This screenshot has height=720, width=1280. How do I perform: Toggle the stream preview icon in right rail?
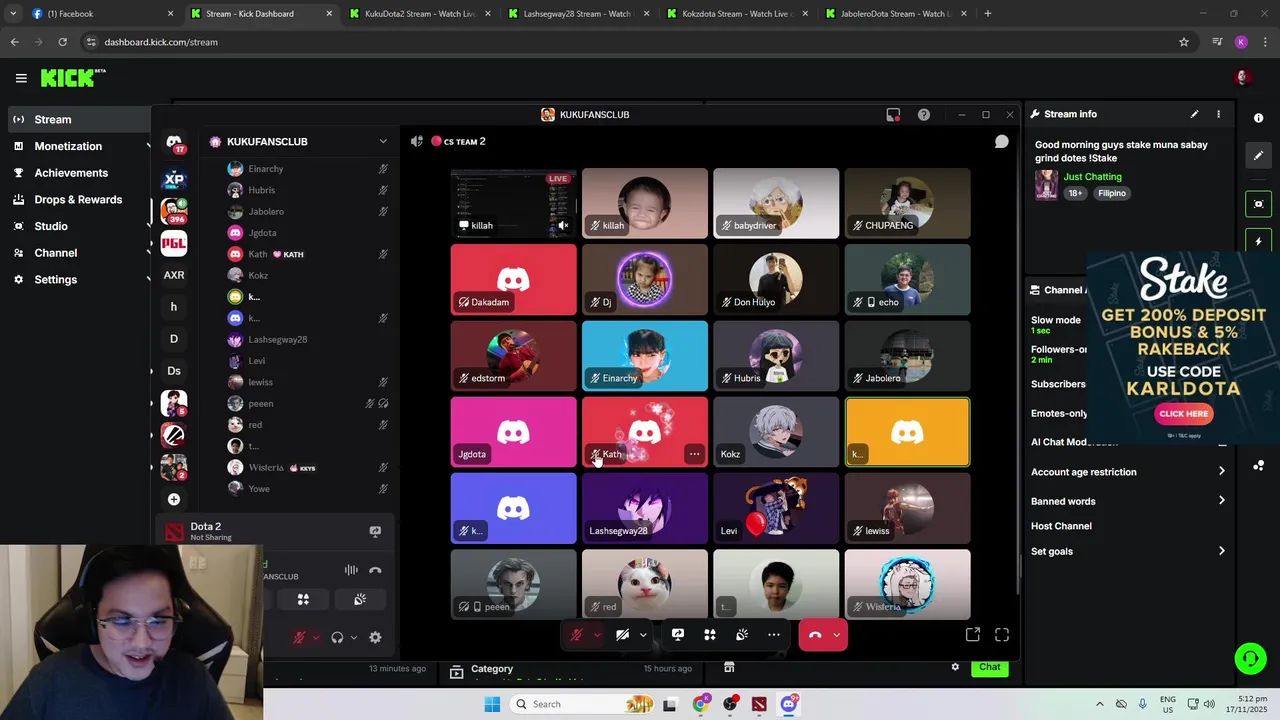click(x=1258, y=204)
